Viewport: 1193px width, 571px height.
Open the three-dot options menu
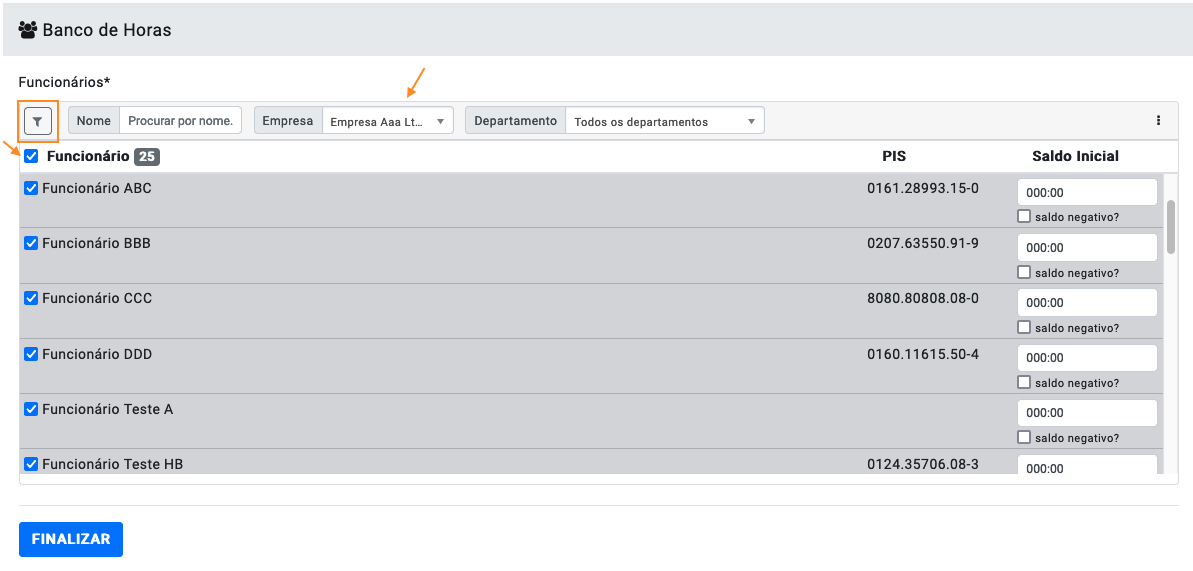click(x=1158, y=120)
